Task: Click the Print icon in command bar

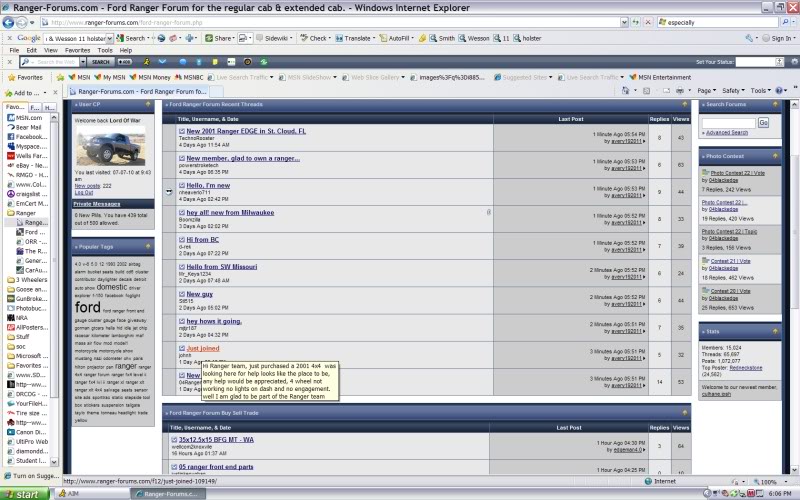Action: pos(680,90)
